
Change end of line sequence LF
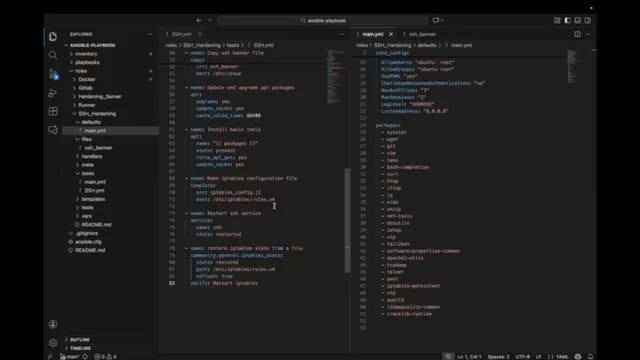538,356
